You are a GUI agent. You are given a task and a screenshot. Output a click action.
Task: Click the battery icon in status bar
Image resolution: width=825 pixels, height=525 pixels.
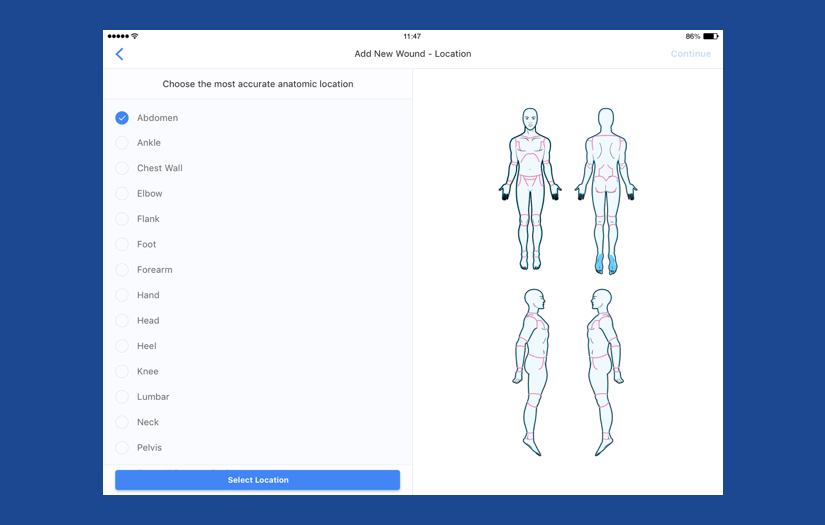(710, 36)
